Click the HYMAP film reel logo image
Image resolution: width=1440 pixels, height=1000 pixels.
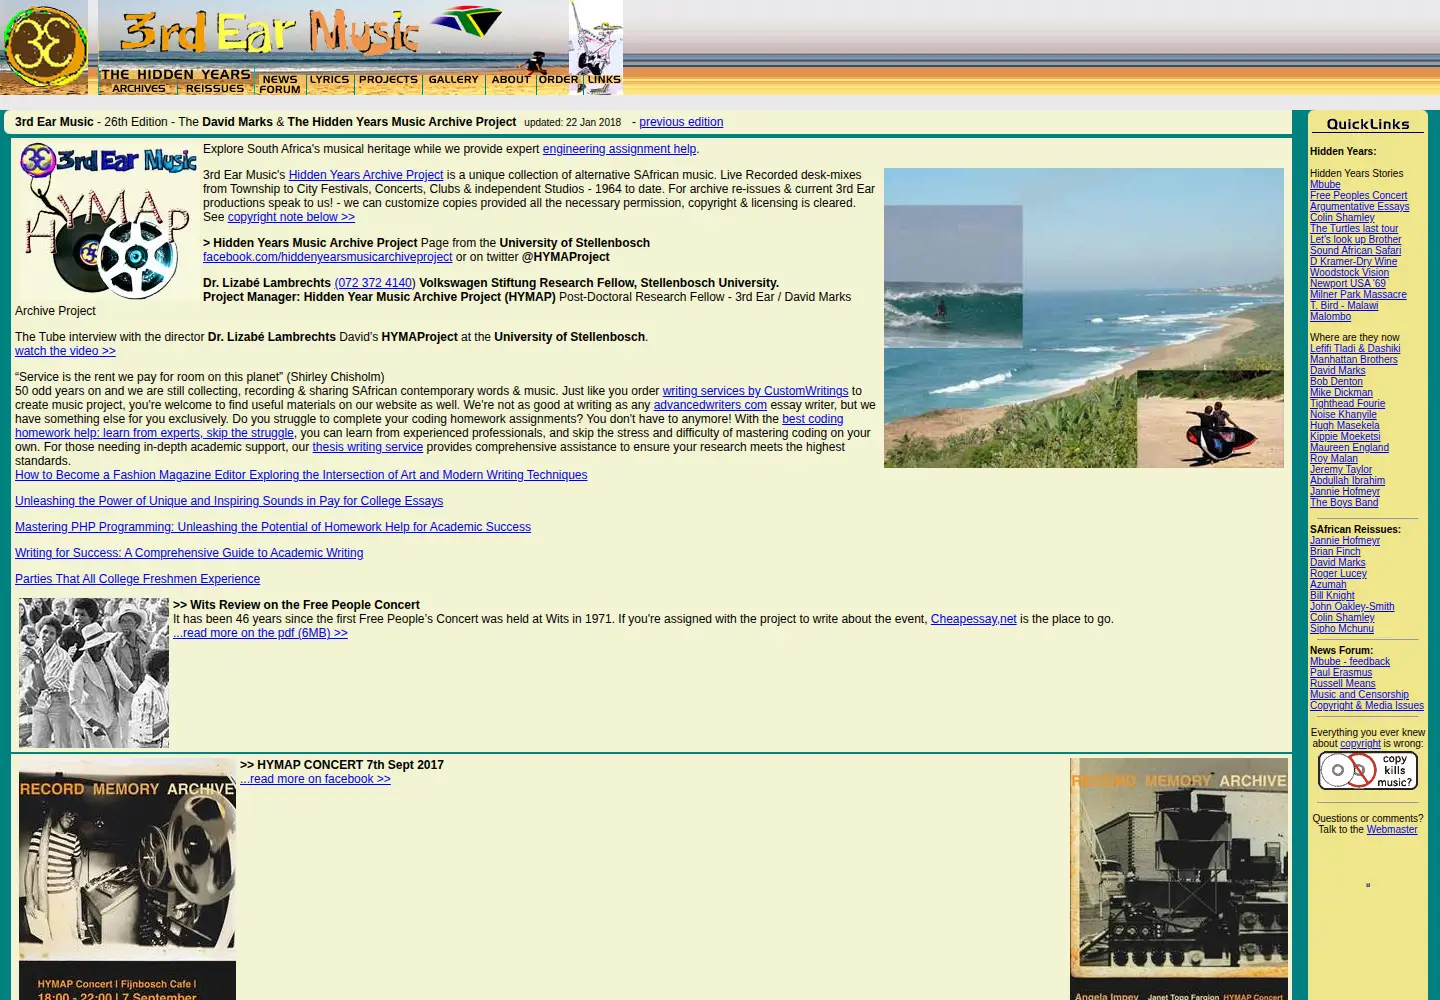point(108,221)
